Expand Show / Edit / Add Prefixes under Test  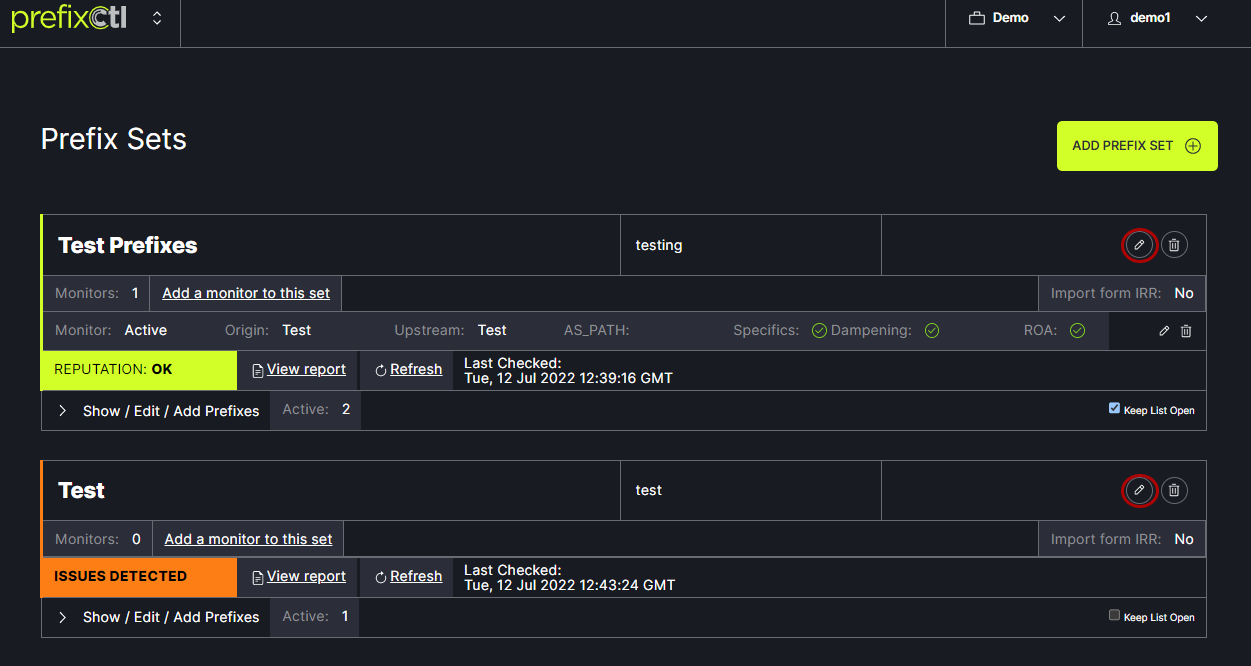[160, 617]
